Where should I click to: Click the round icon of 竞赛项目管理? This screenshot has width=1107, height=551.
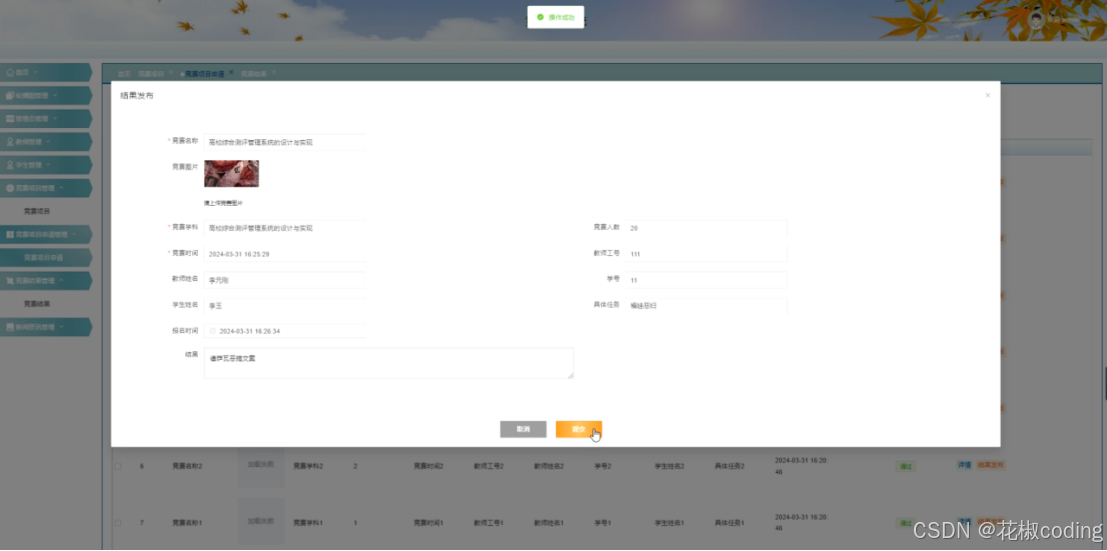(10, 188)
